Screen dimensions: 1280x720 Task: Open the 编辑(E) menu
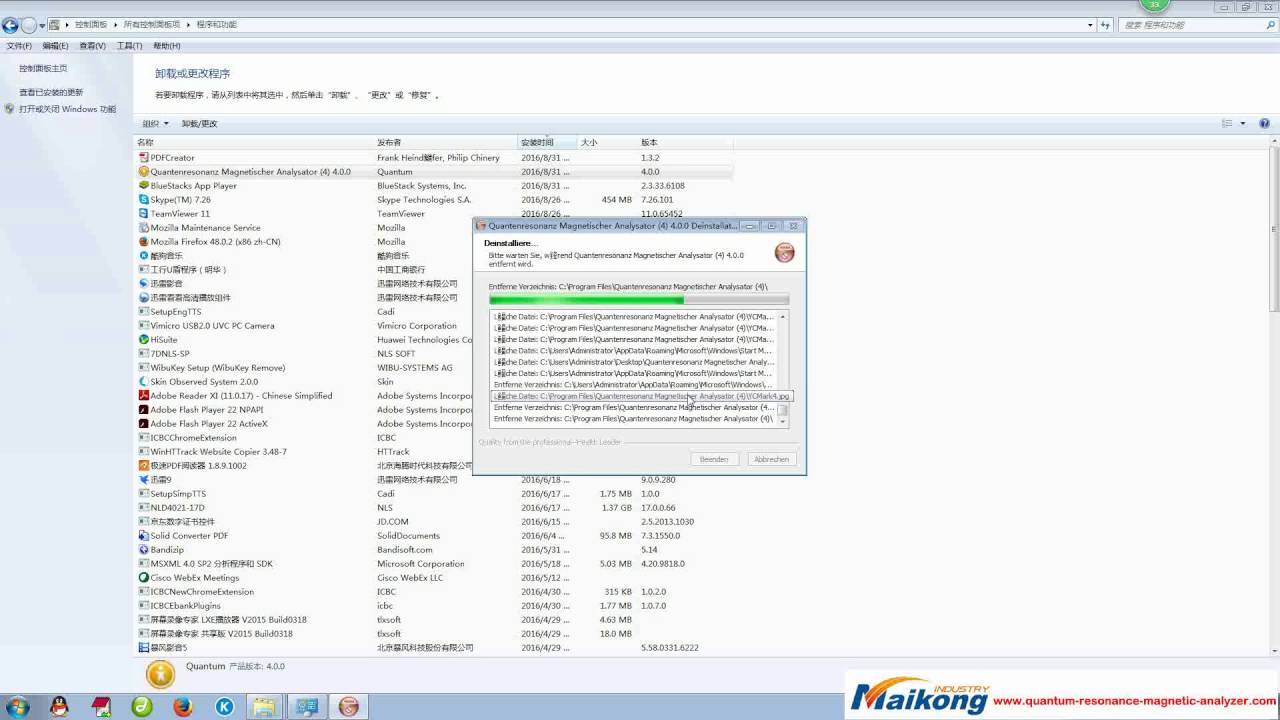(x=55, y=46)
